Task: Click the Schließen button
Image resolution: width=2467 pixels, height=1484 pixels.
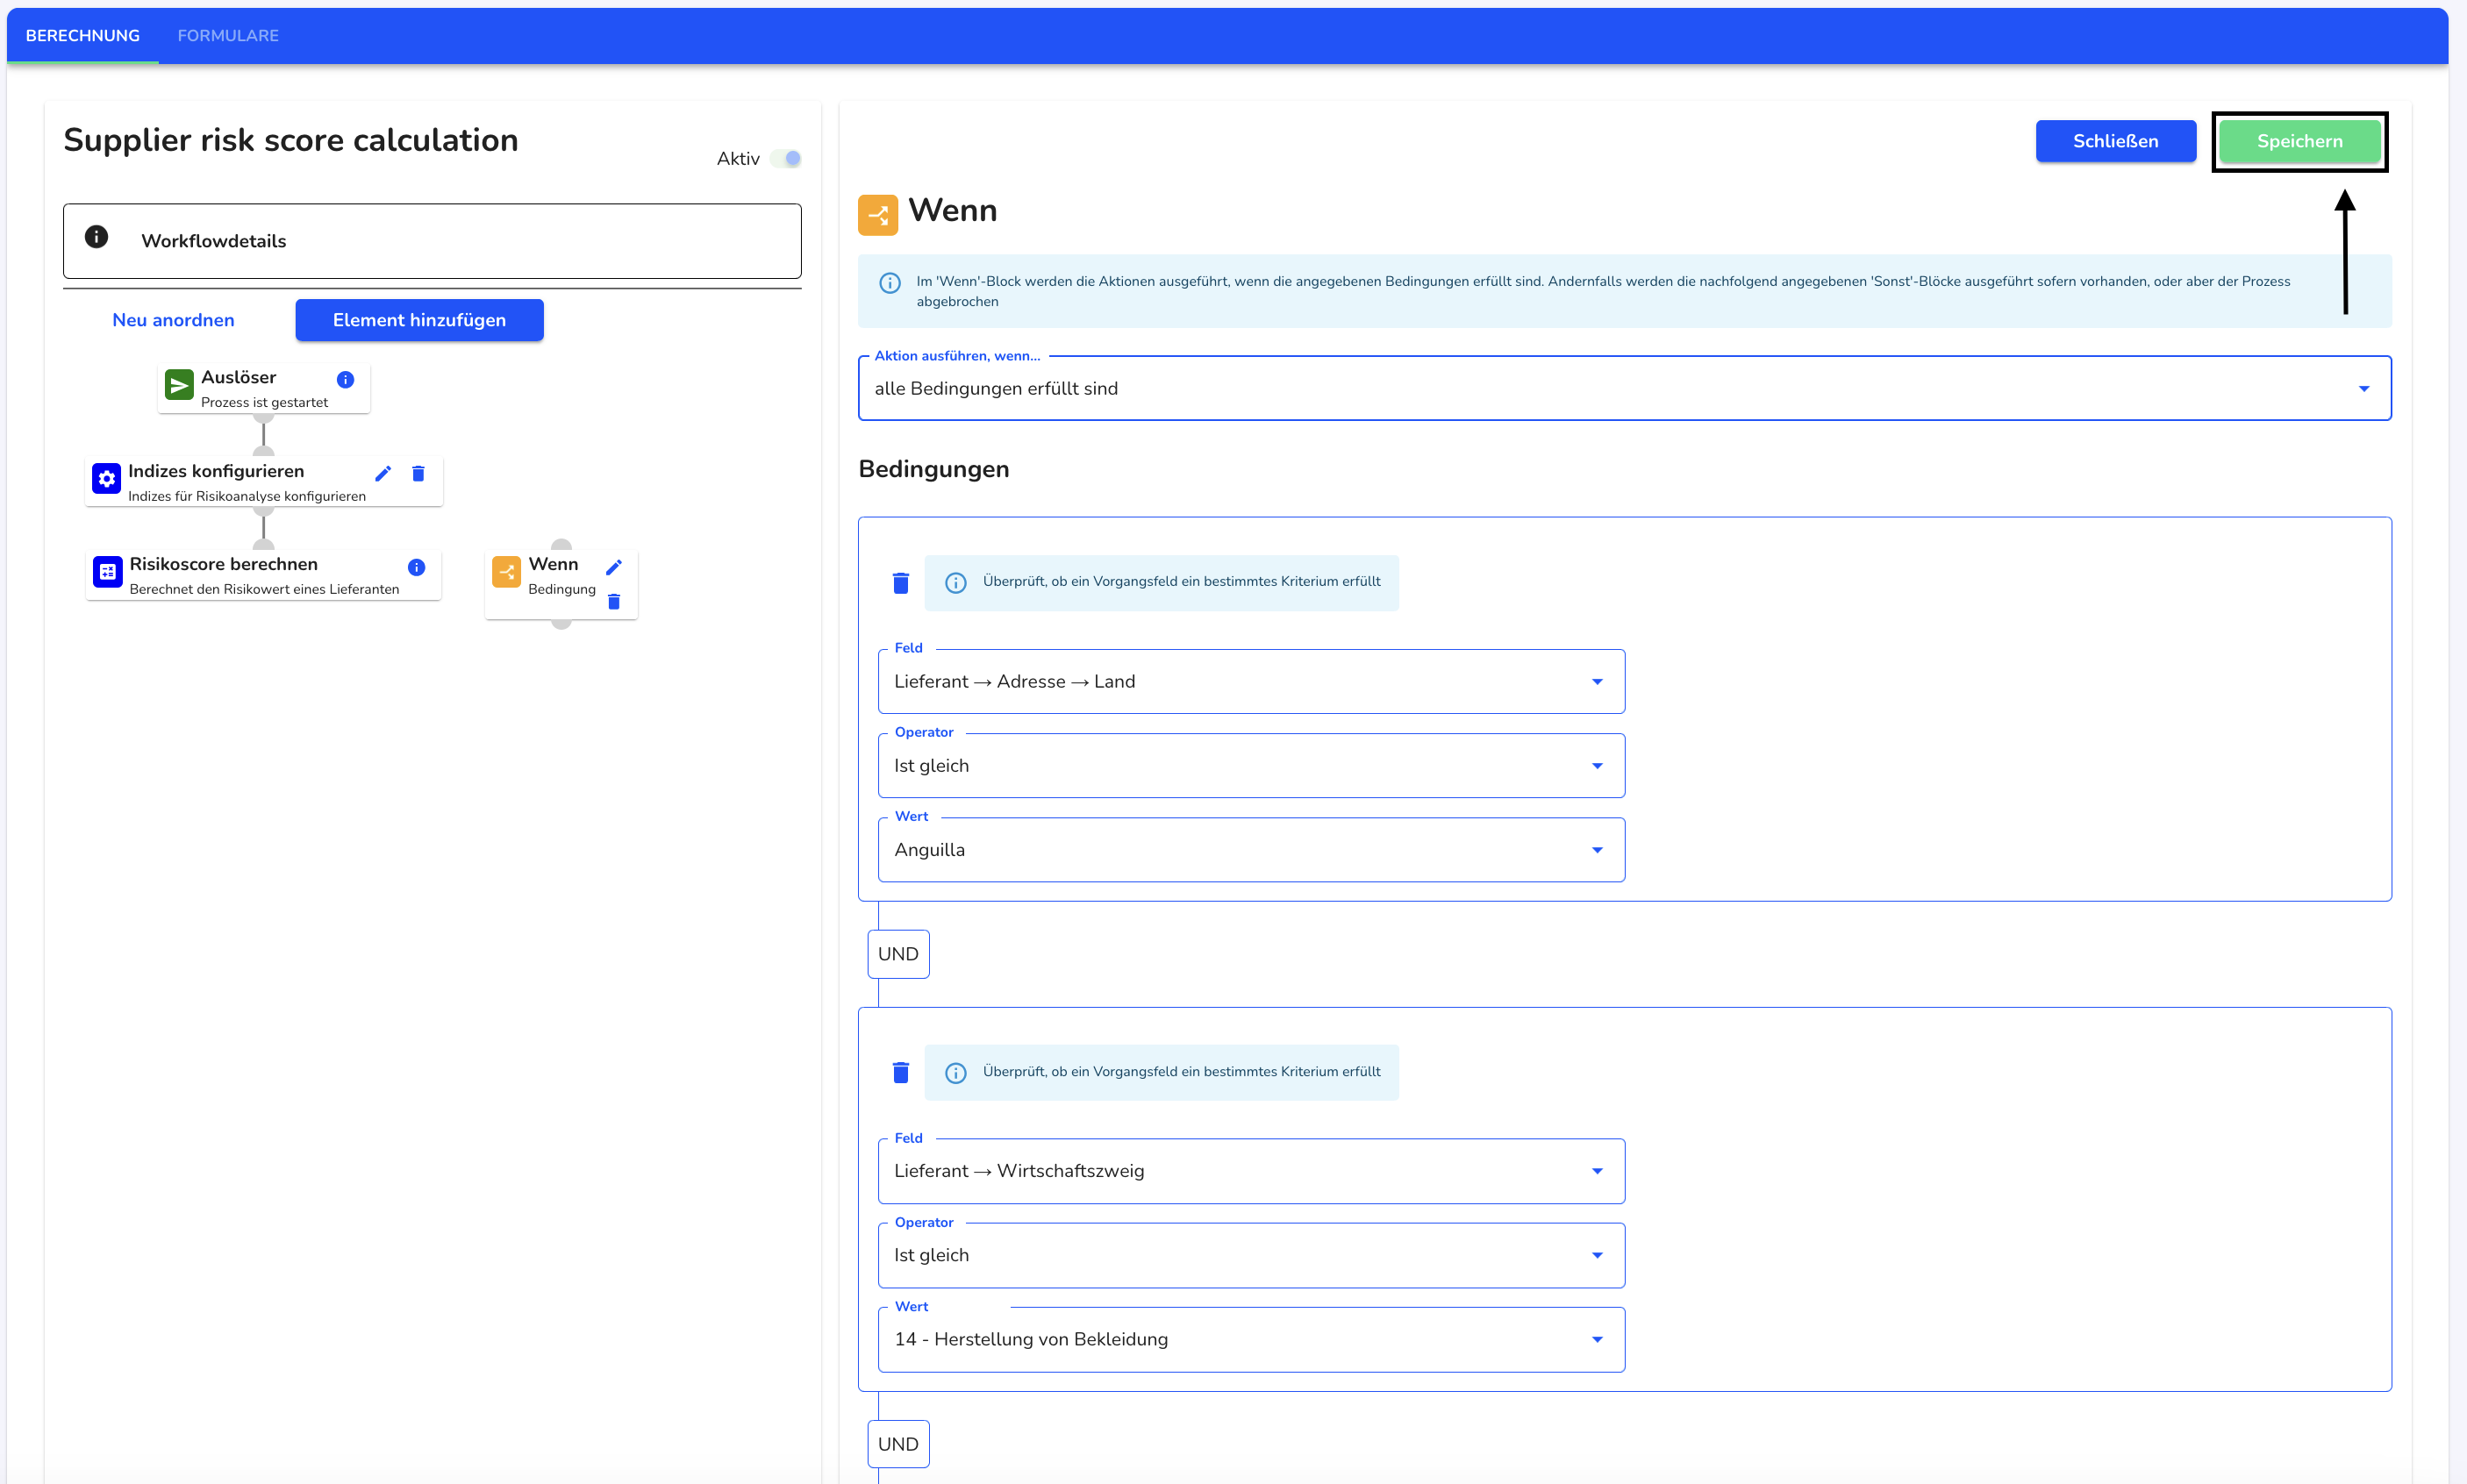Action: 2115,141
